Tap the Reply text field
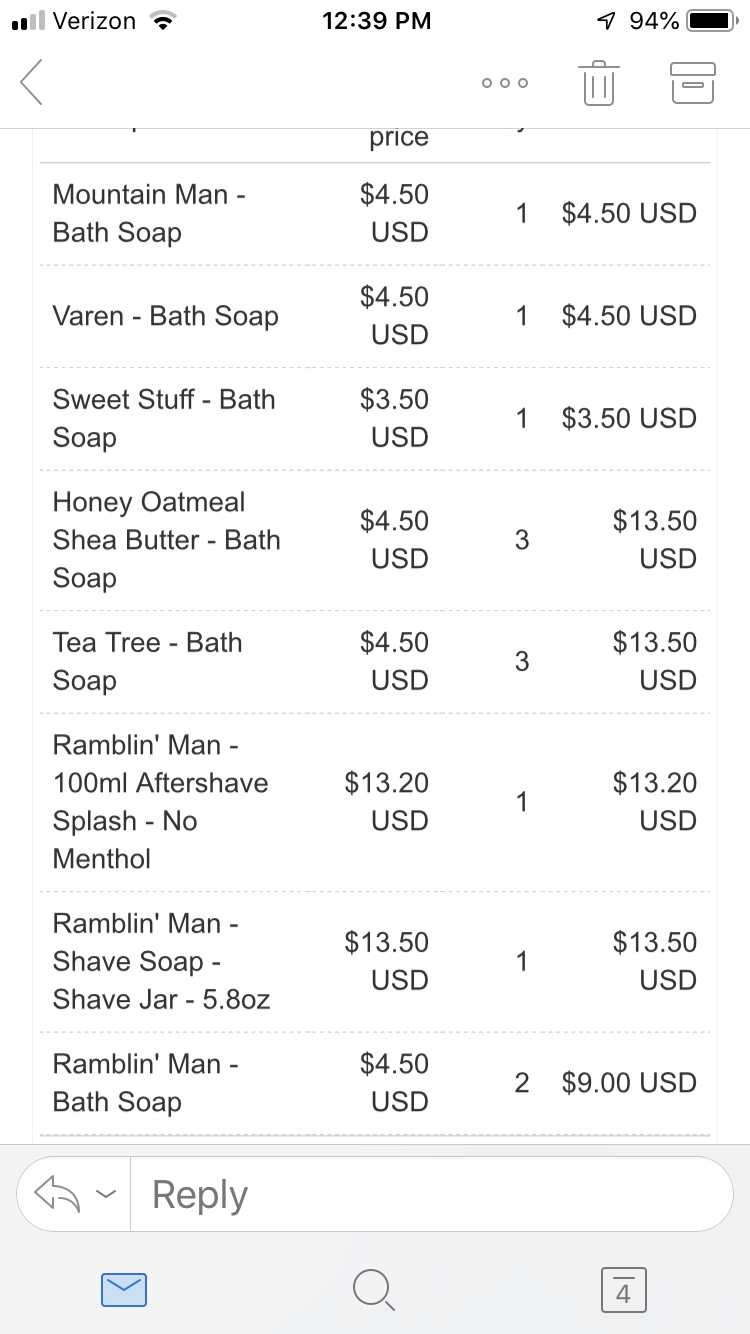Screen dimensions: 750x1334 430,1194
